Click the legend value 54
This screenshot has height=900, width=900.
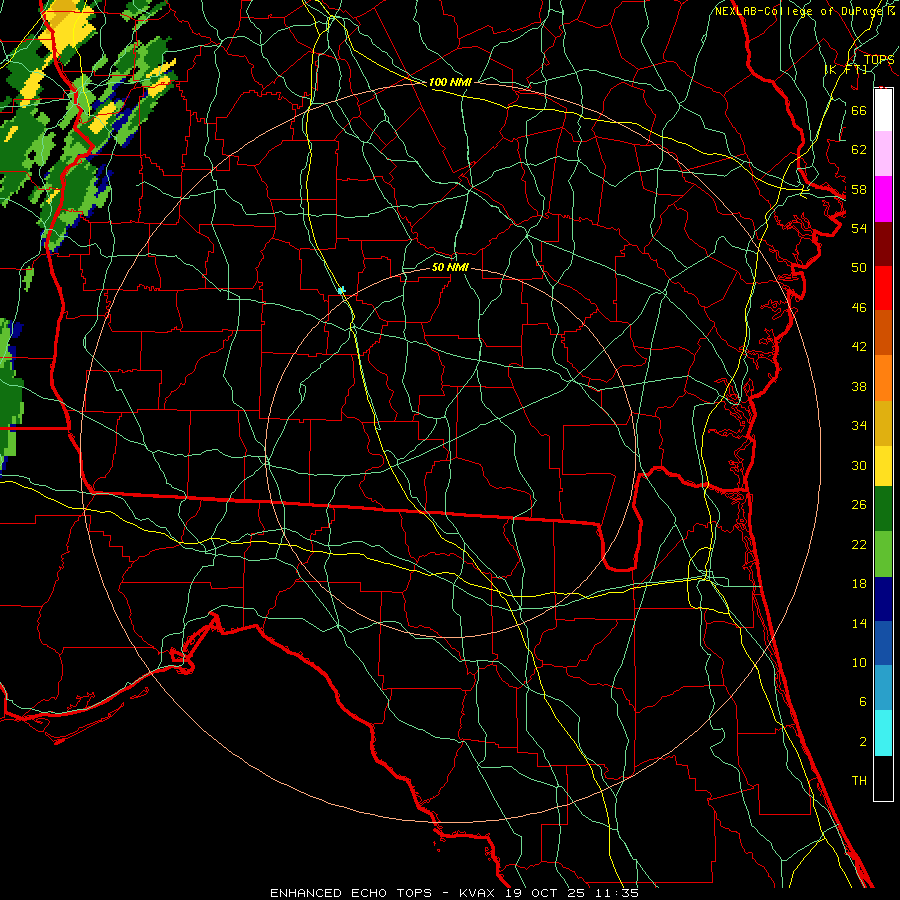click(x=859, y=228)
